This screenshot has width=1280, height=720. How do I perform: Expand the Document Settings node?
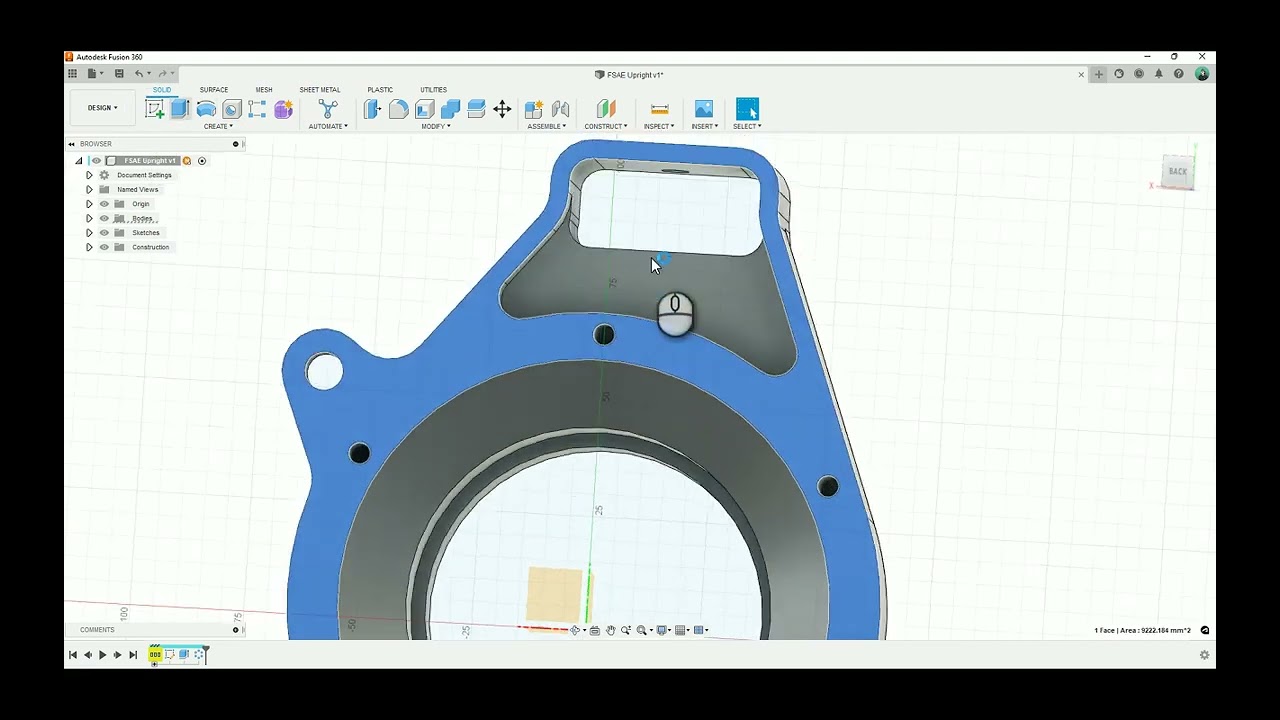pos(89,175)
